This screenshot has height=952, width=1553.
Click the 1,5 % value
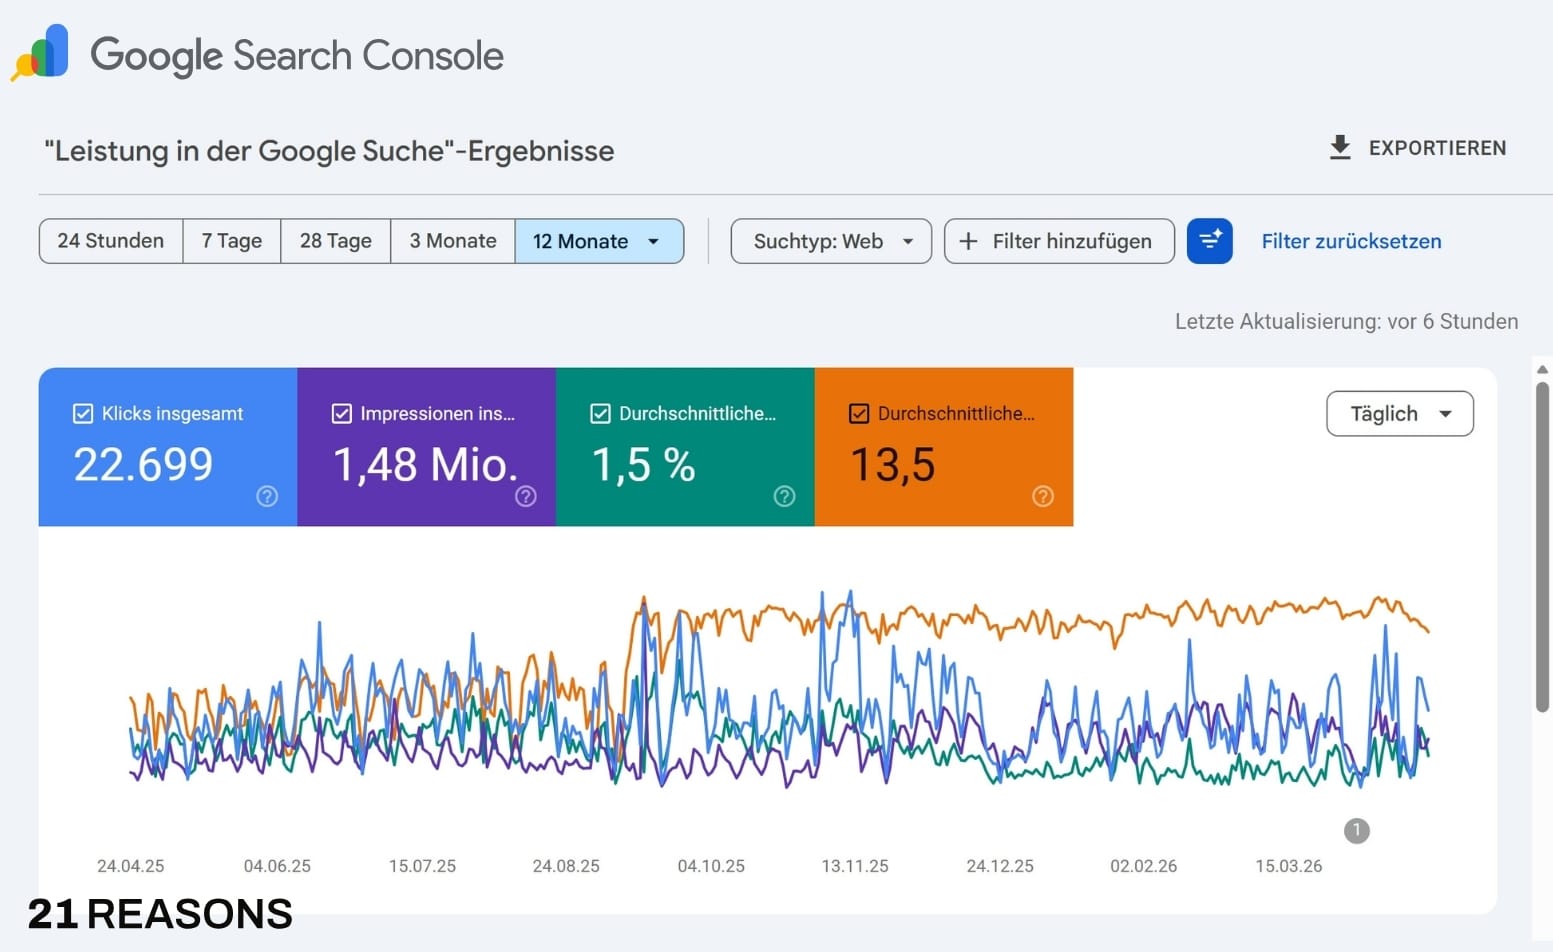point(643,465)
